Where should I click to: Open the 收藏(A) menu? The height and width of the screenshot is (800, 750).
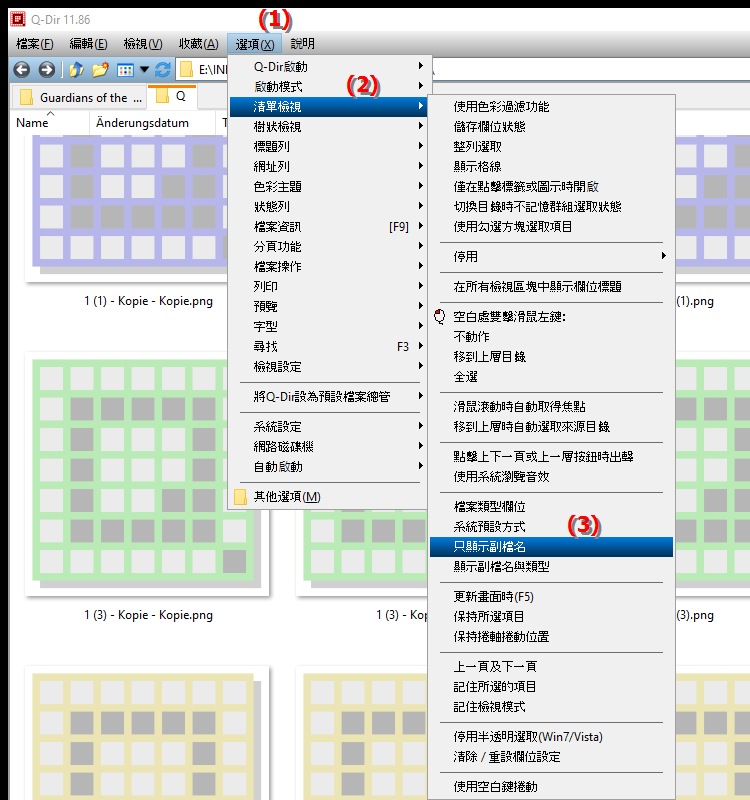point(198,44)
